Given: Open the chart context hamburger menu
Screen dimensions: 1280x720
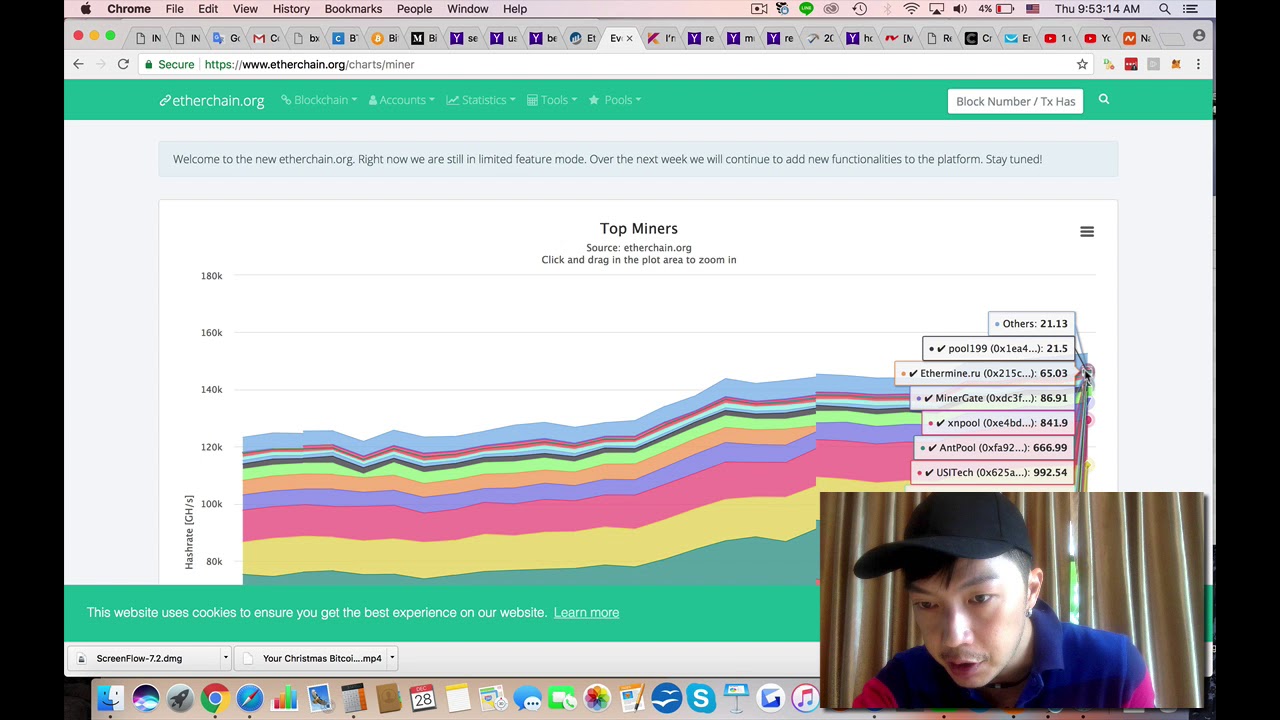Looking at the screenshot, I should (x=1087, y=232).
